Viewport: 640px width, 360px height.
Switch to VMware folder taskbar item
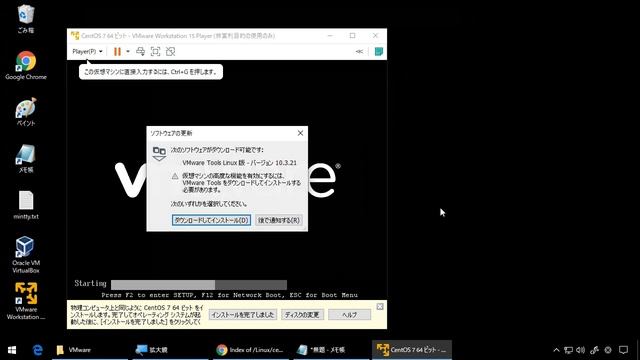click(x=90, y=350)
